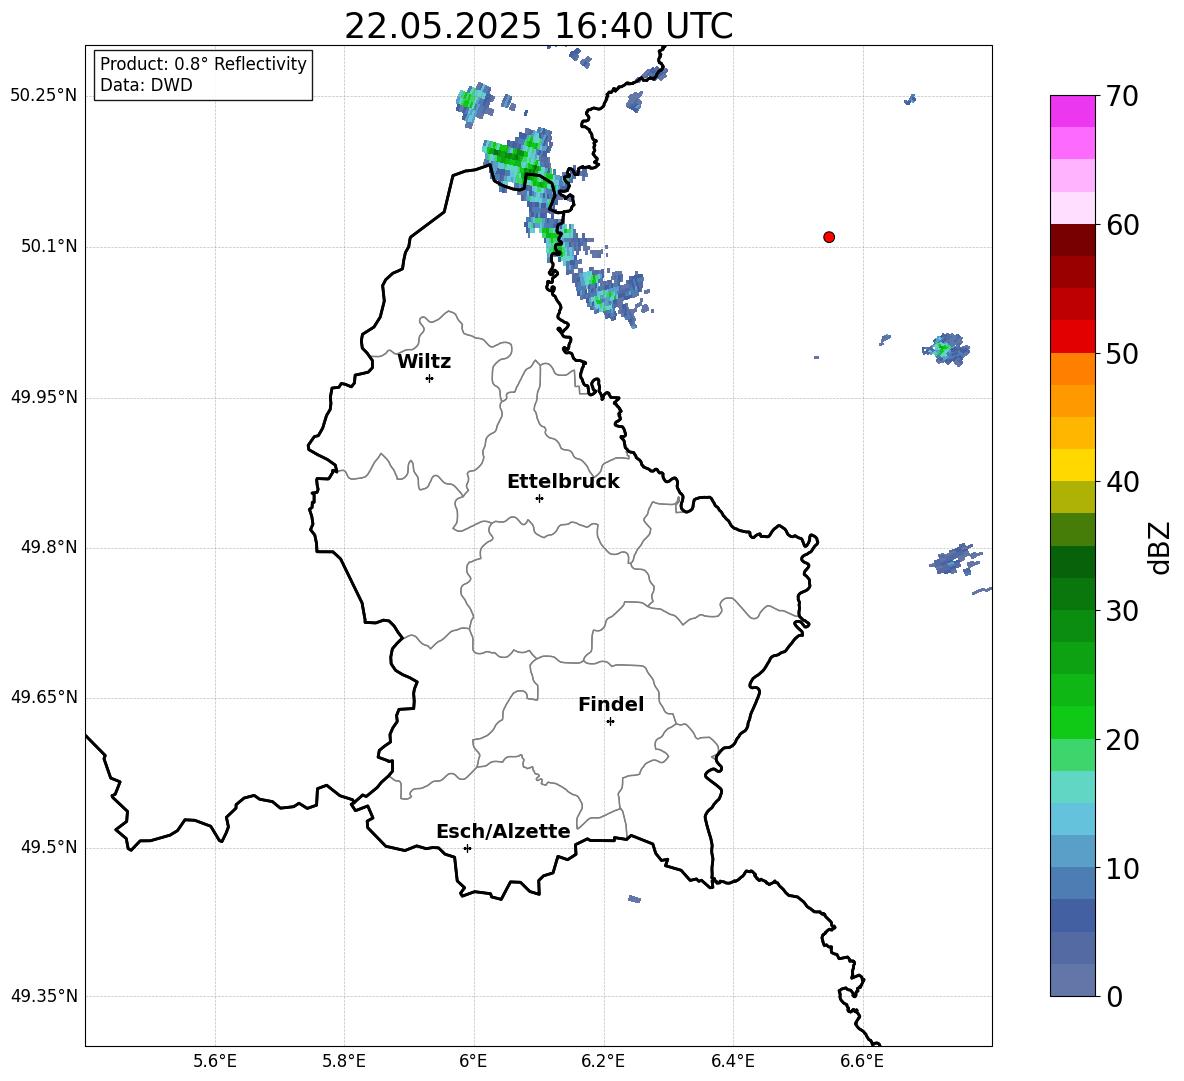1184x1081 pixels.
Task: Click the dBZ colorbar axis label
Action: point(1161,547)
